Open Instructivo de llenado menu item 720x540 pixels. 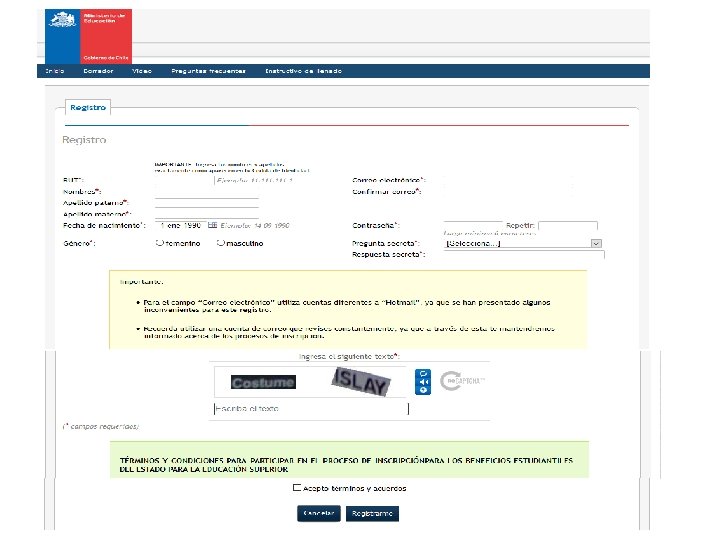(304, 71)
